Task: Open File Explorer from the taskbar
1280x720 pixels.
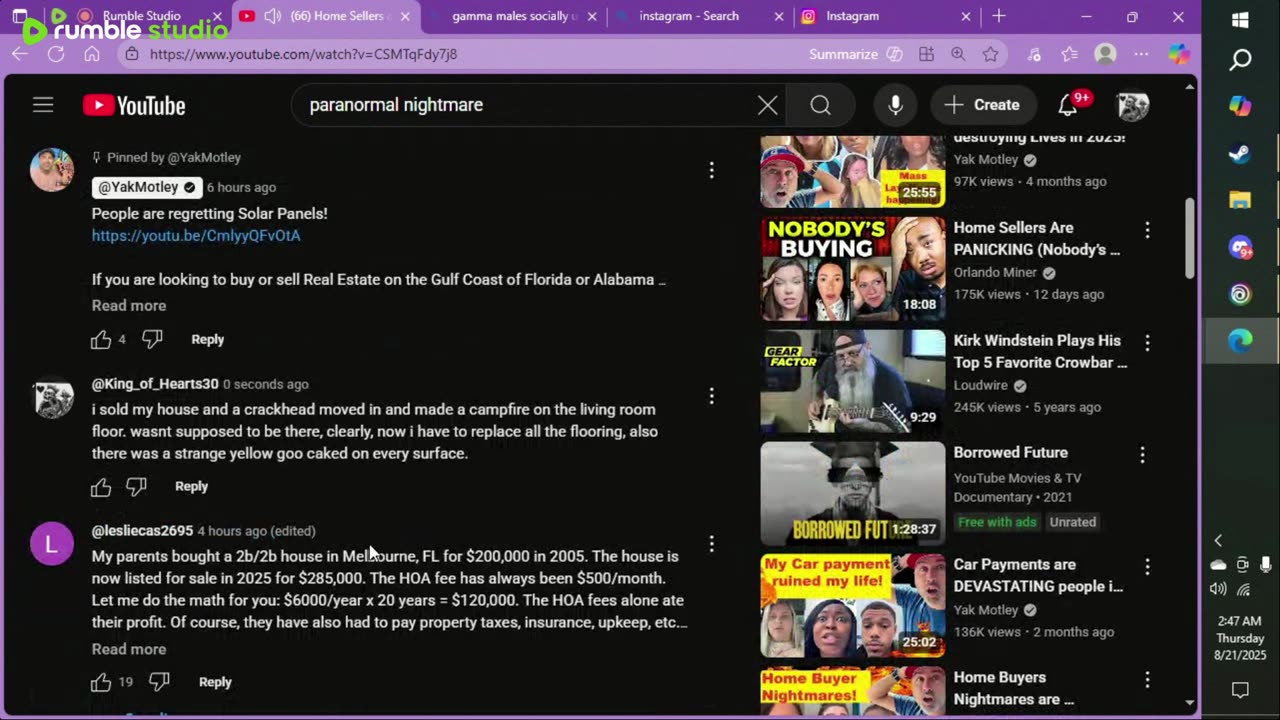Action: [x=1240, y=200]
